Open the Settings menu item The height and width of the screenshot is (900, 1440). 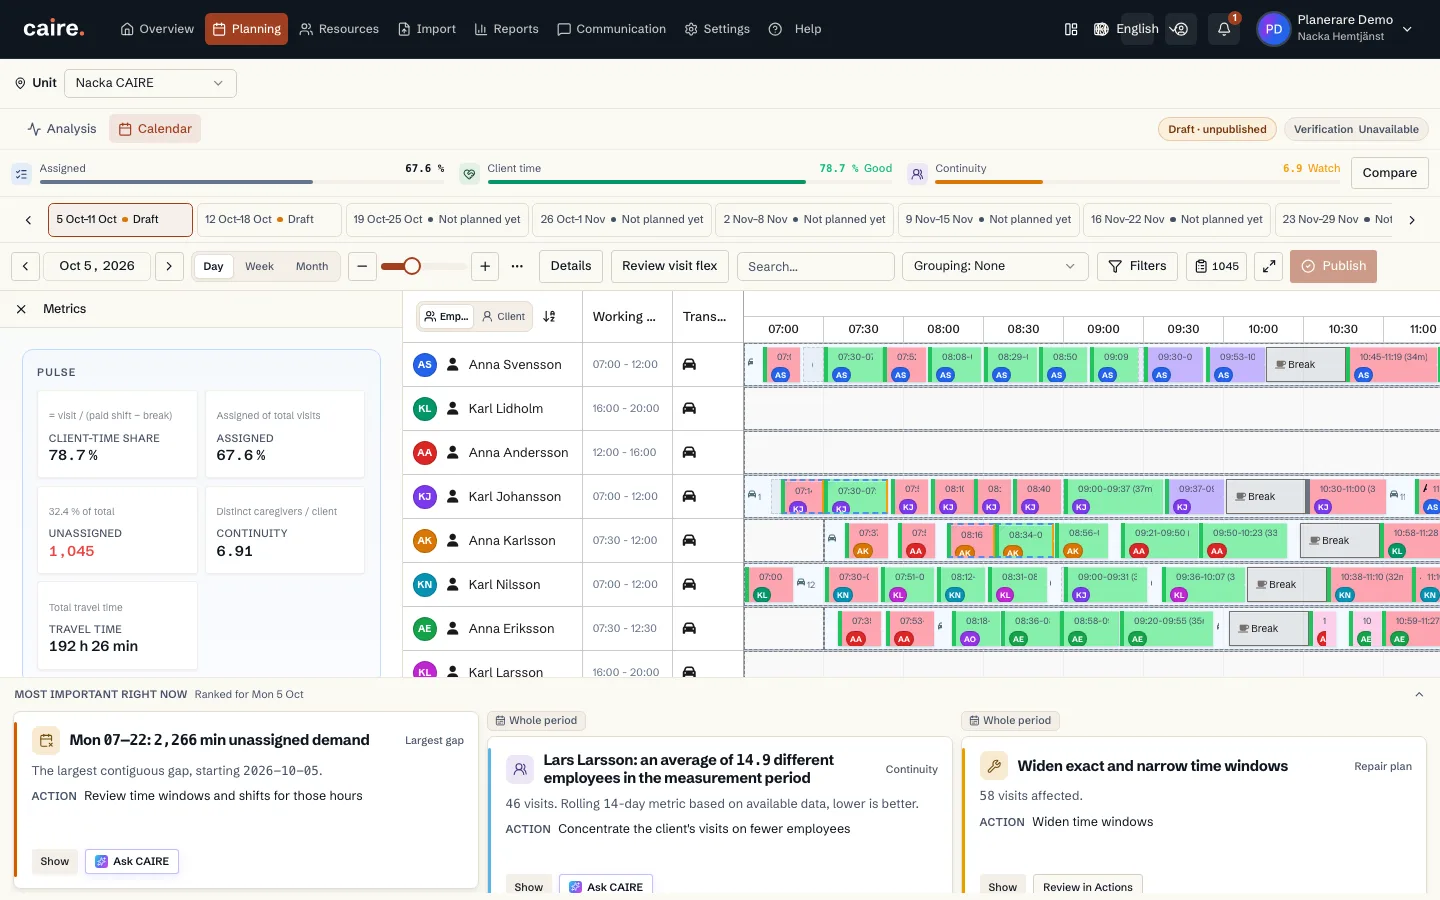[717, 29]
